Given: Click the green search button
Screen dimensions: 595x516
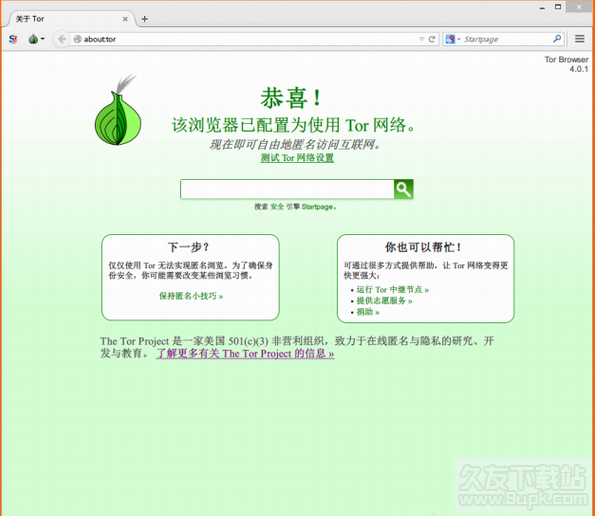Looking at the screenshot, I should point(404,189).
